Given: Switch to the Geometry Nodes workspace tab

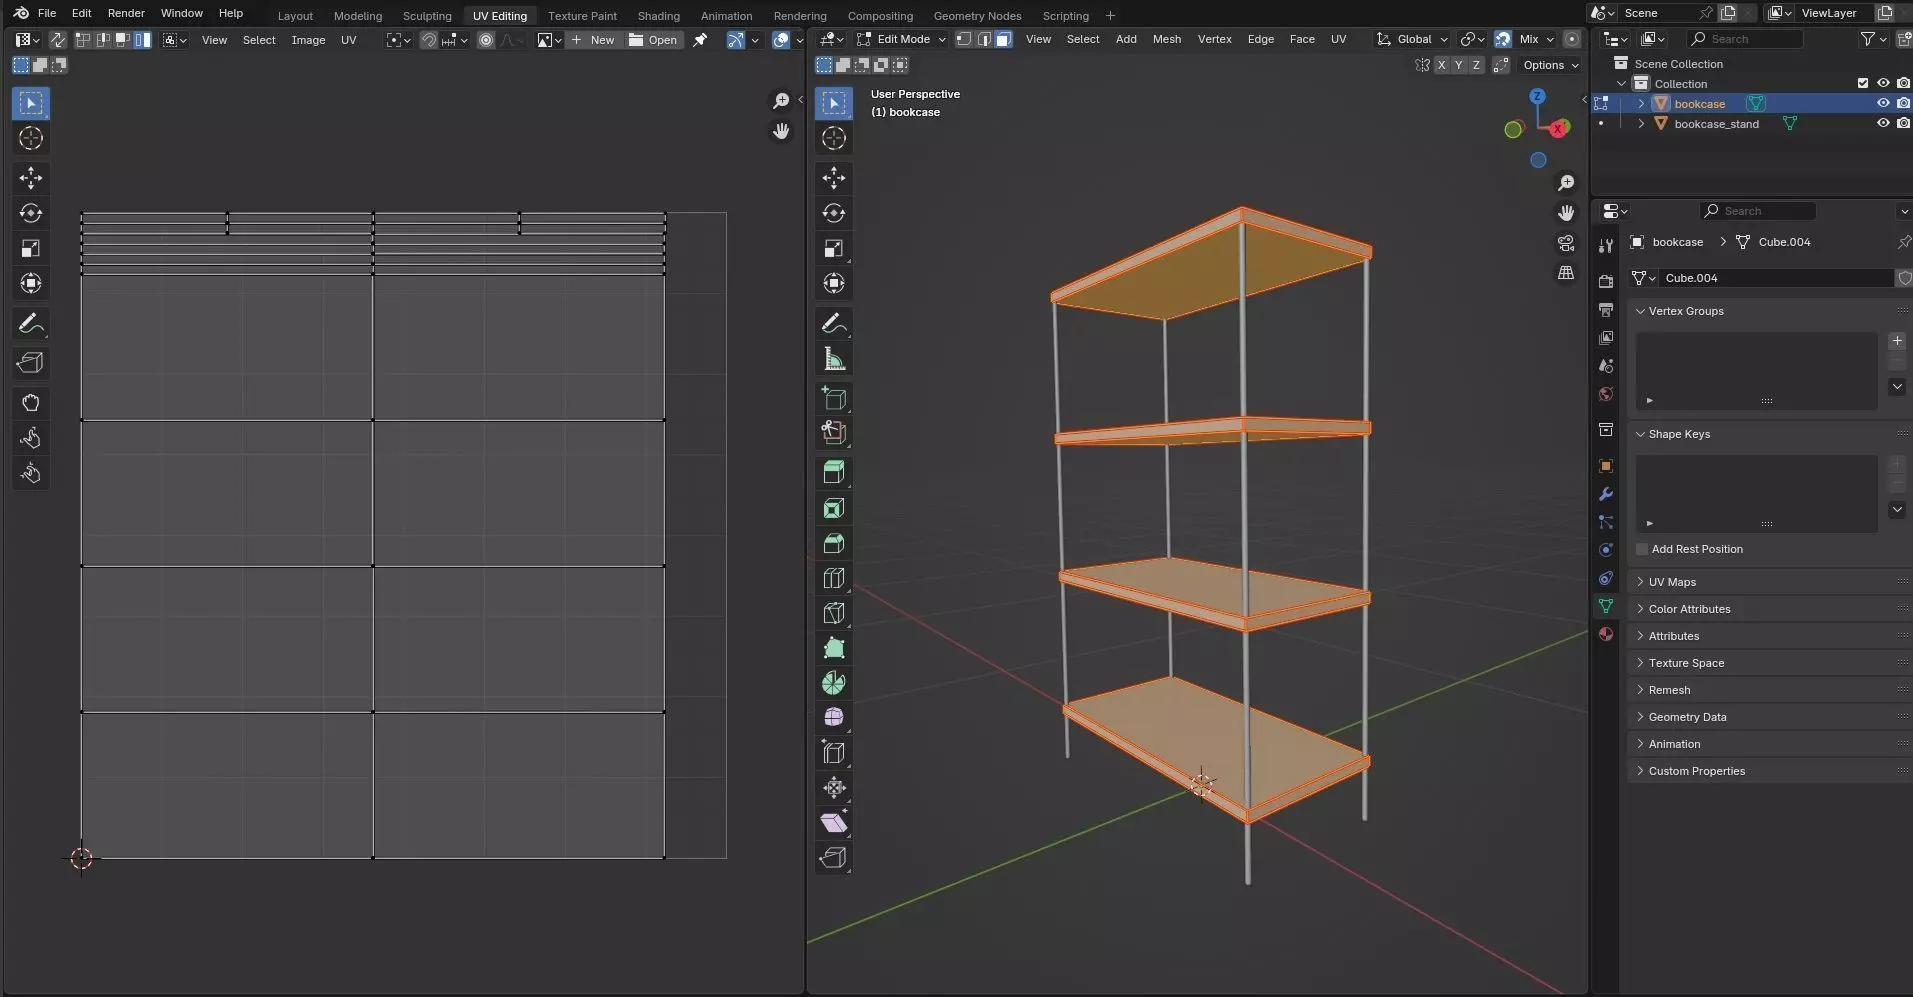Looking at the screenshot, I should pos(977,15).
